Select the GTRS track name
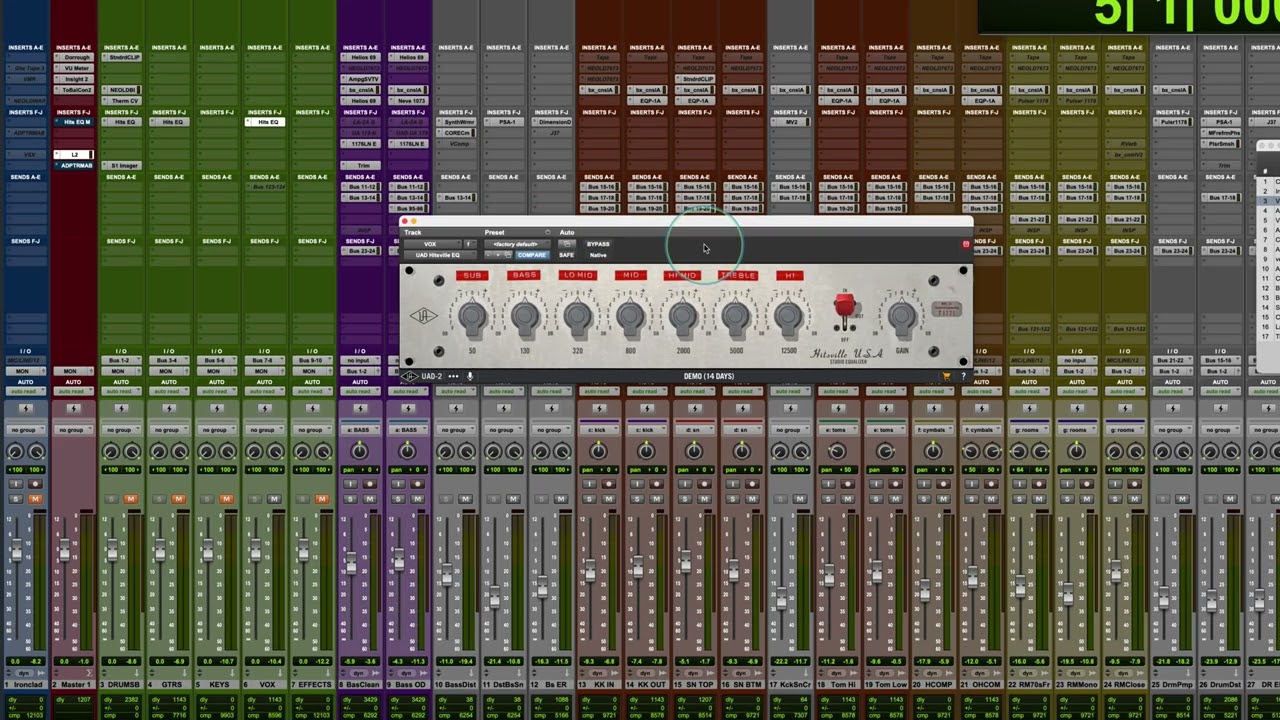This screenshot has width=1280, height=720. [169, 684]
